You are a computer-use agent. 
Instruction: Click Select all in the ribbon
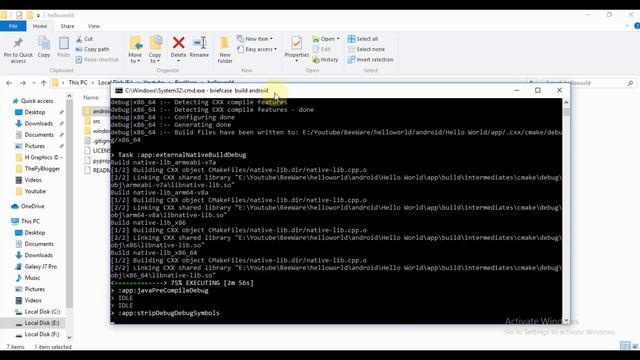pos(362,39)
